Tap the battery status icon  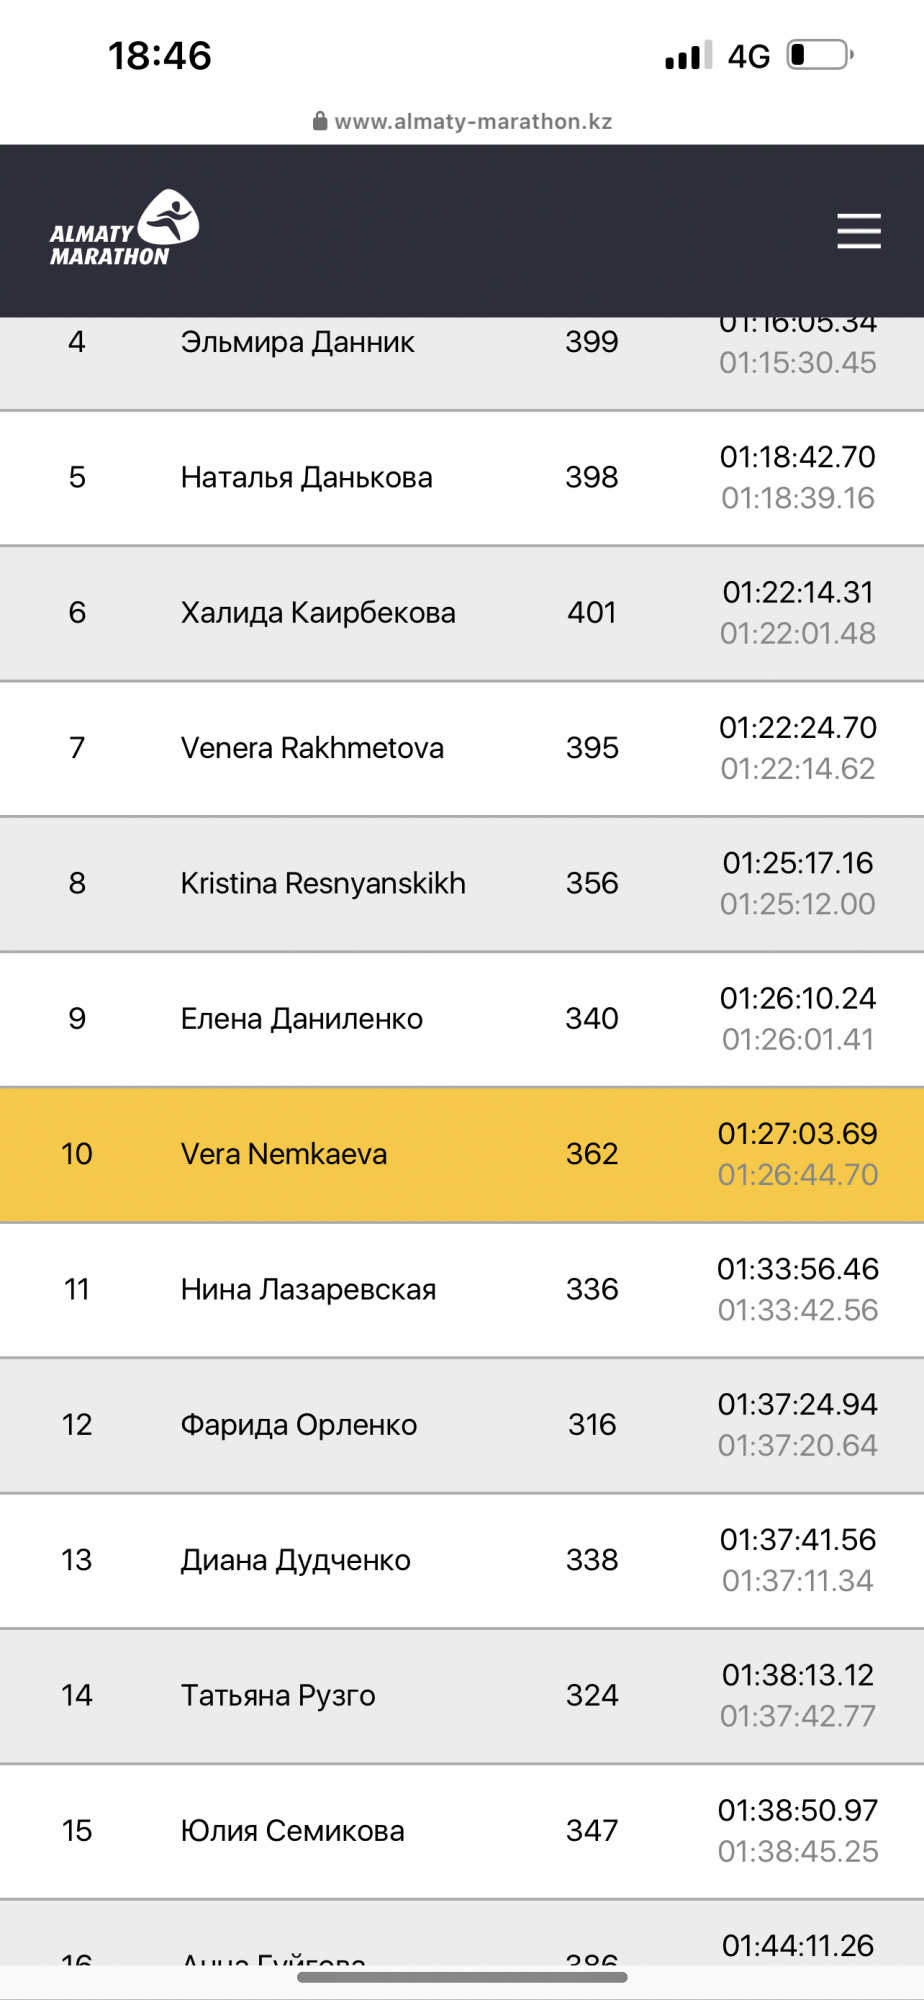[x=819, y=55]
